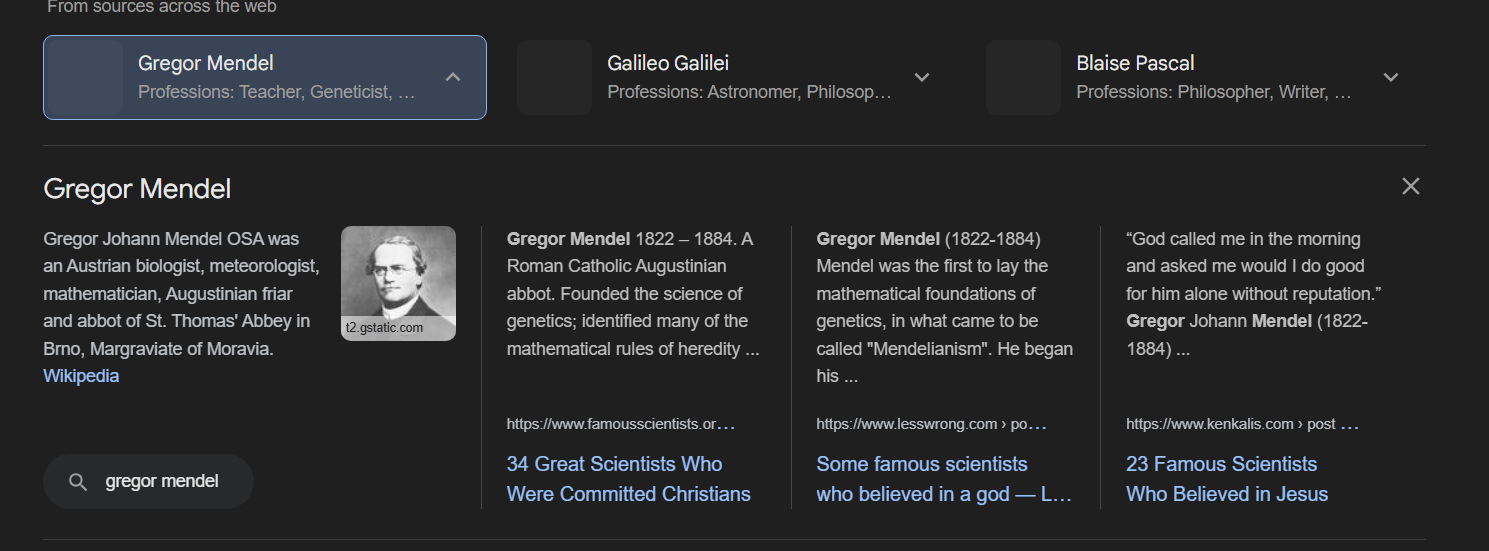The image size is (1489, 551).
Task: Open the Wikipedia link
Action: [x=81, y=376]
